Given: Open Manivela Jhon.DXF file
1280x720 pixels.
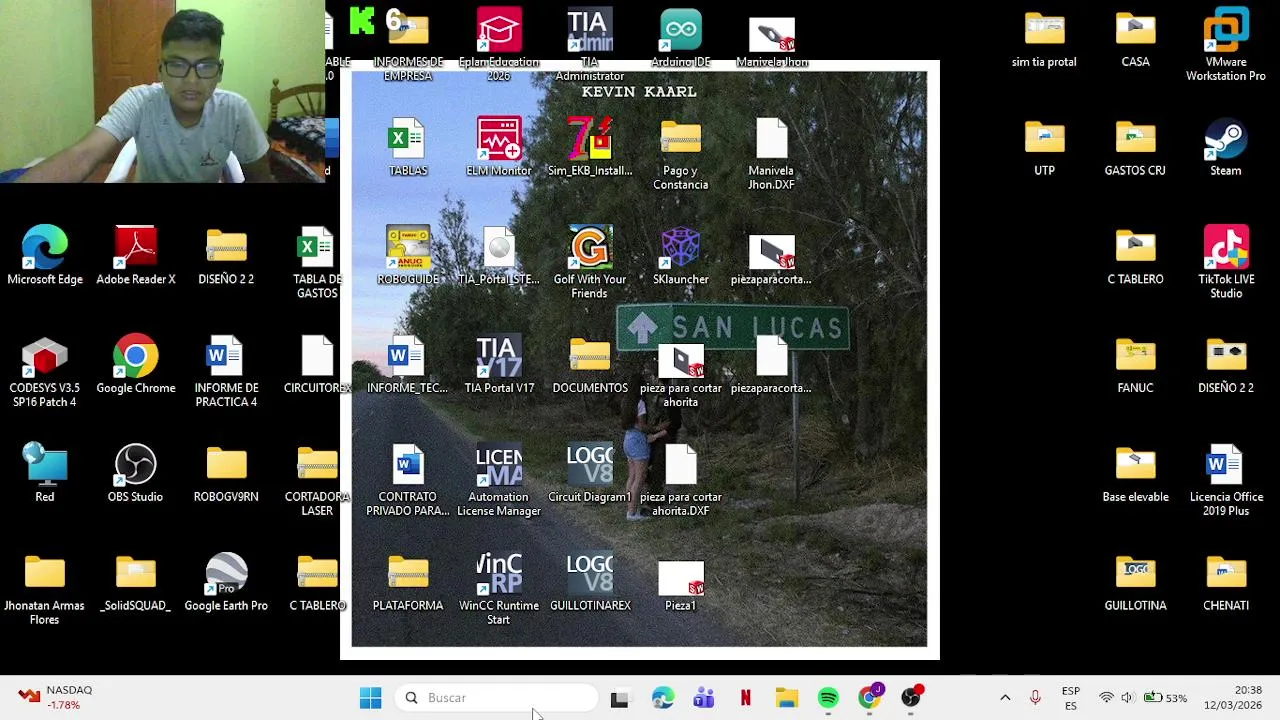Looking at the screenshot, I should coord(771,154).
